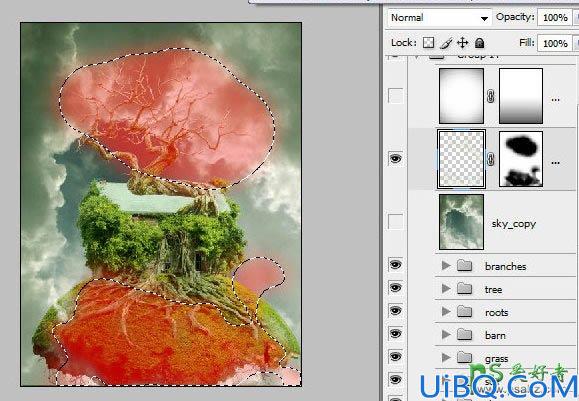Click the lock transparent pixels icon
The image size is (579, 401).
click(428, 43)
